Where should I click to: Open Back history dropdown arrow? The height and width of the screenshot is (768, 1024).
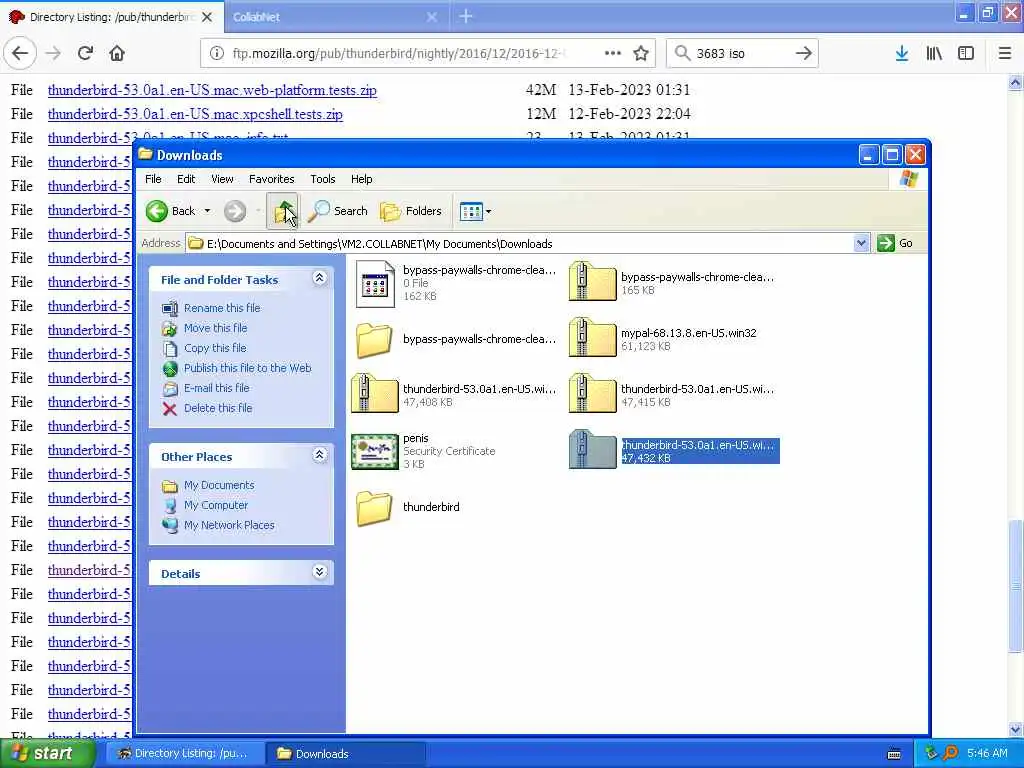207,211
